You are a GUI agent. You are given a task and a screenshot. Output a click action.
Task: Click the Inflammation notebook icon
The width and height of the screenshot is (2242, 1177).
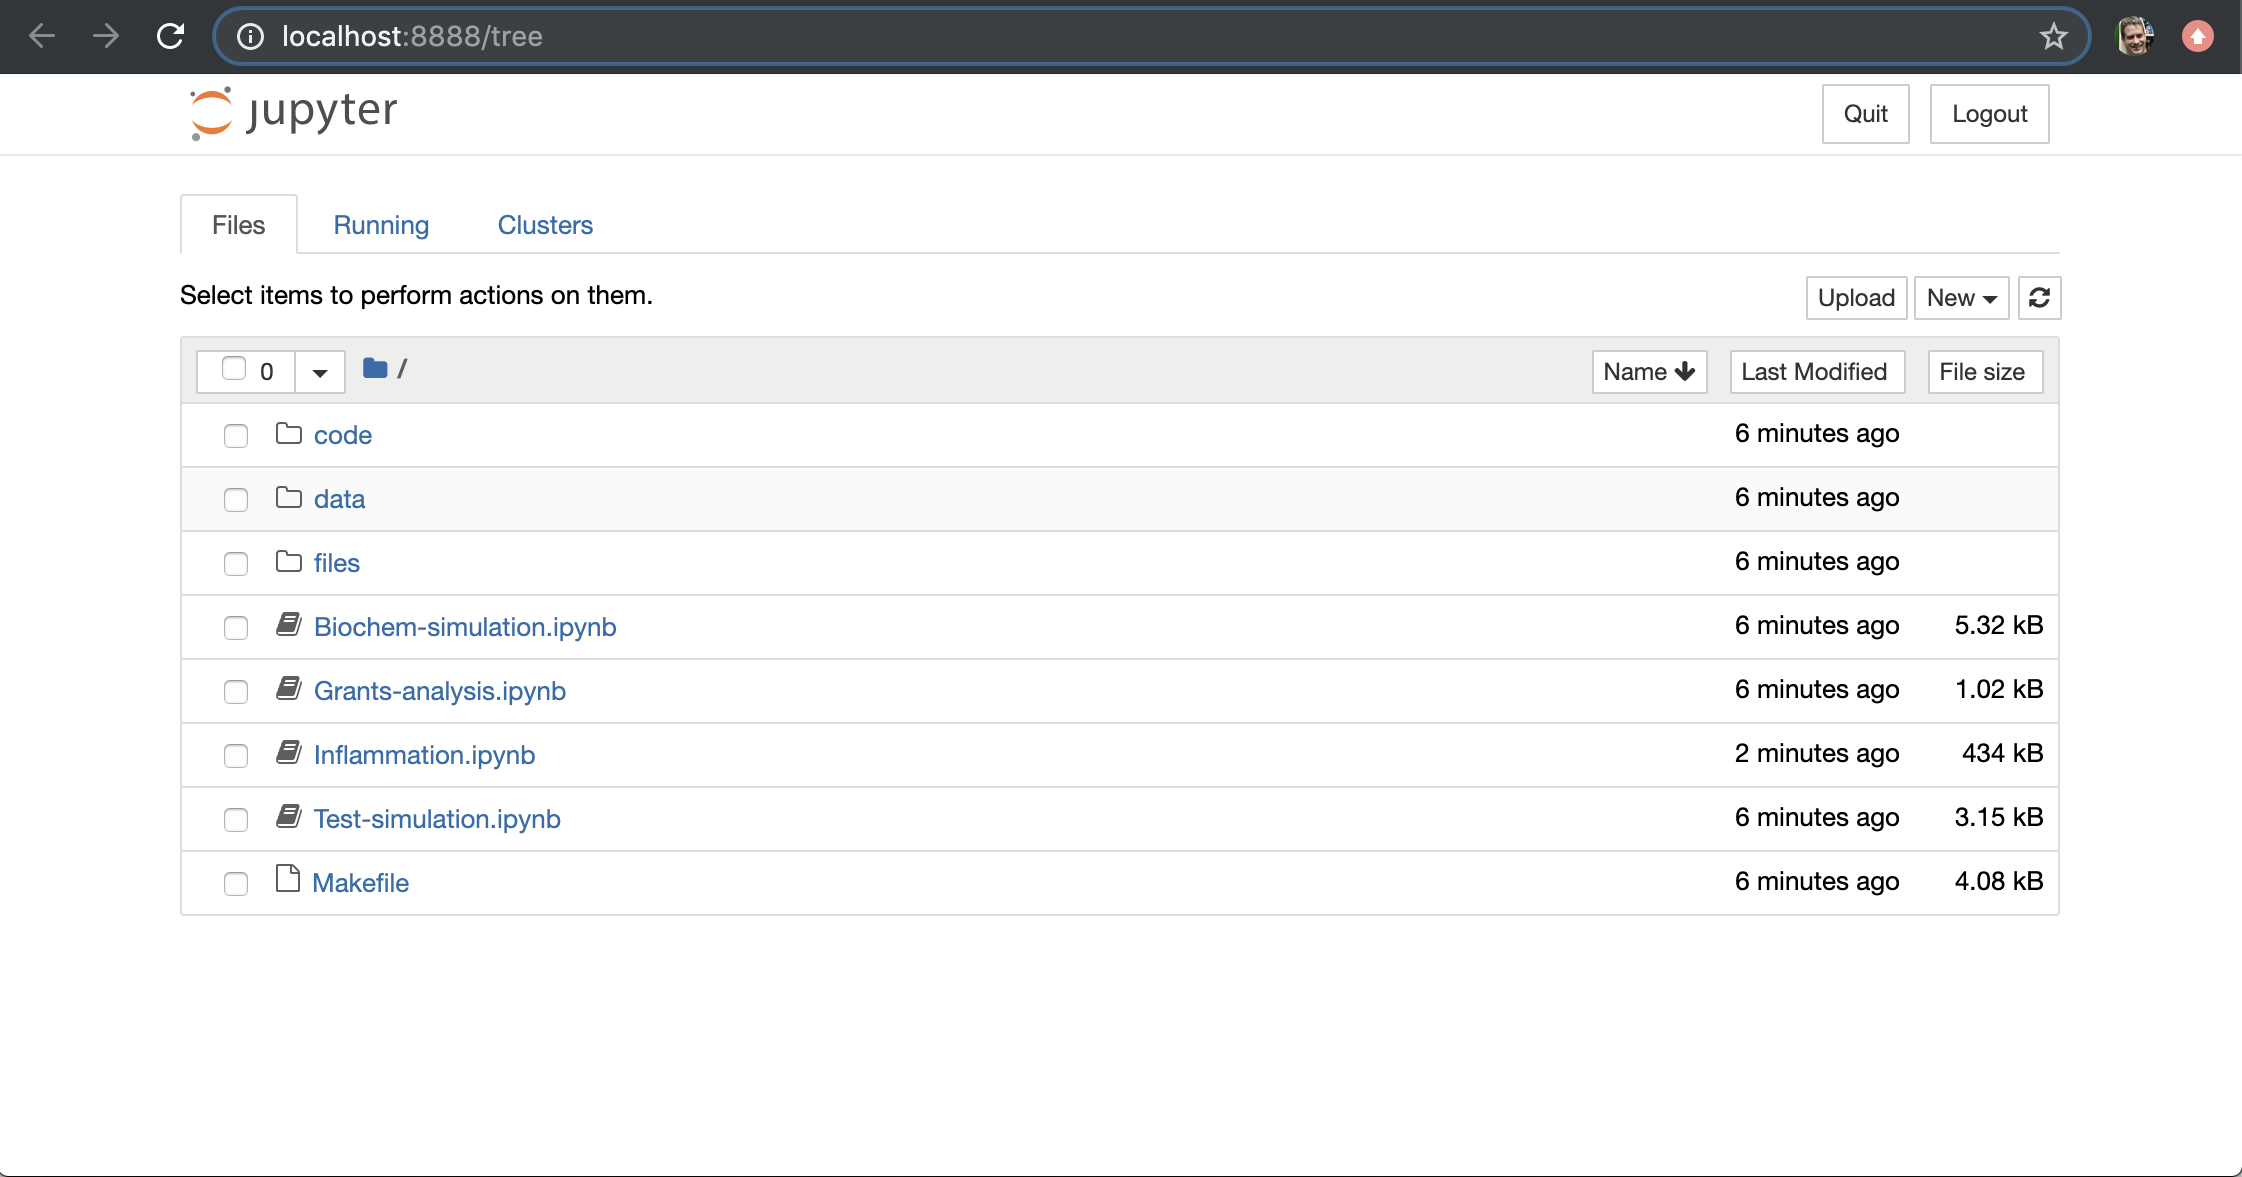click(289, 753)
